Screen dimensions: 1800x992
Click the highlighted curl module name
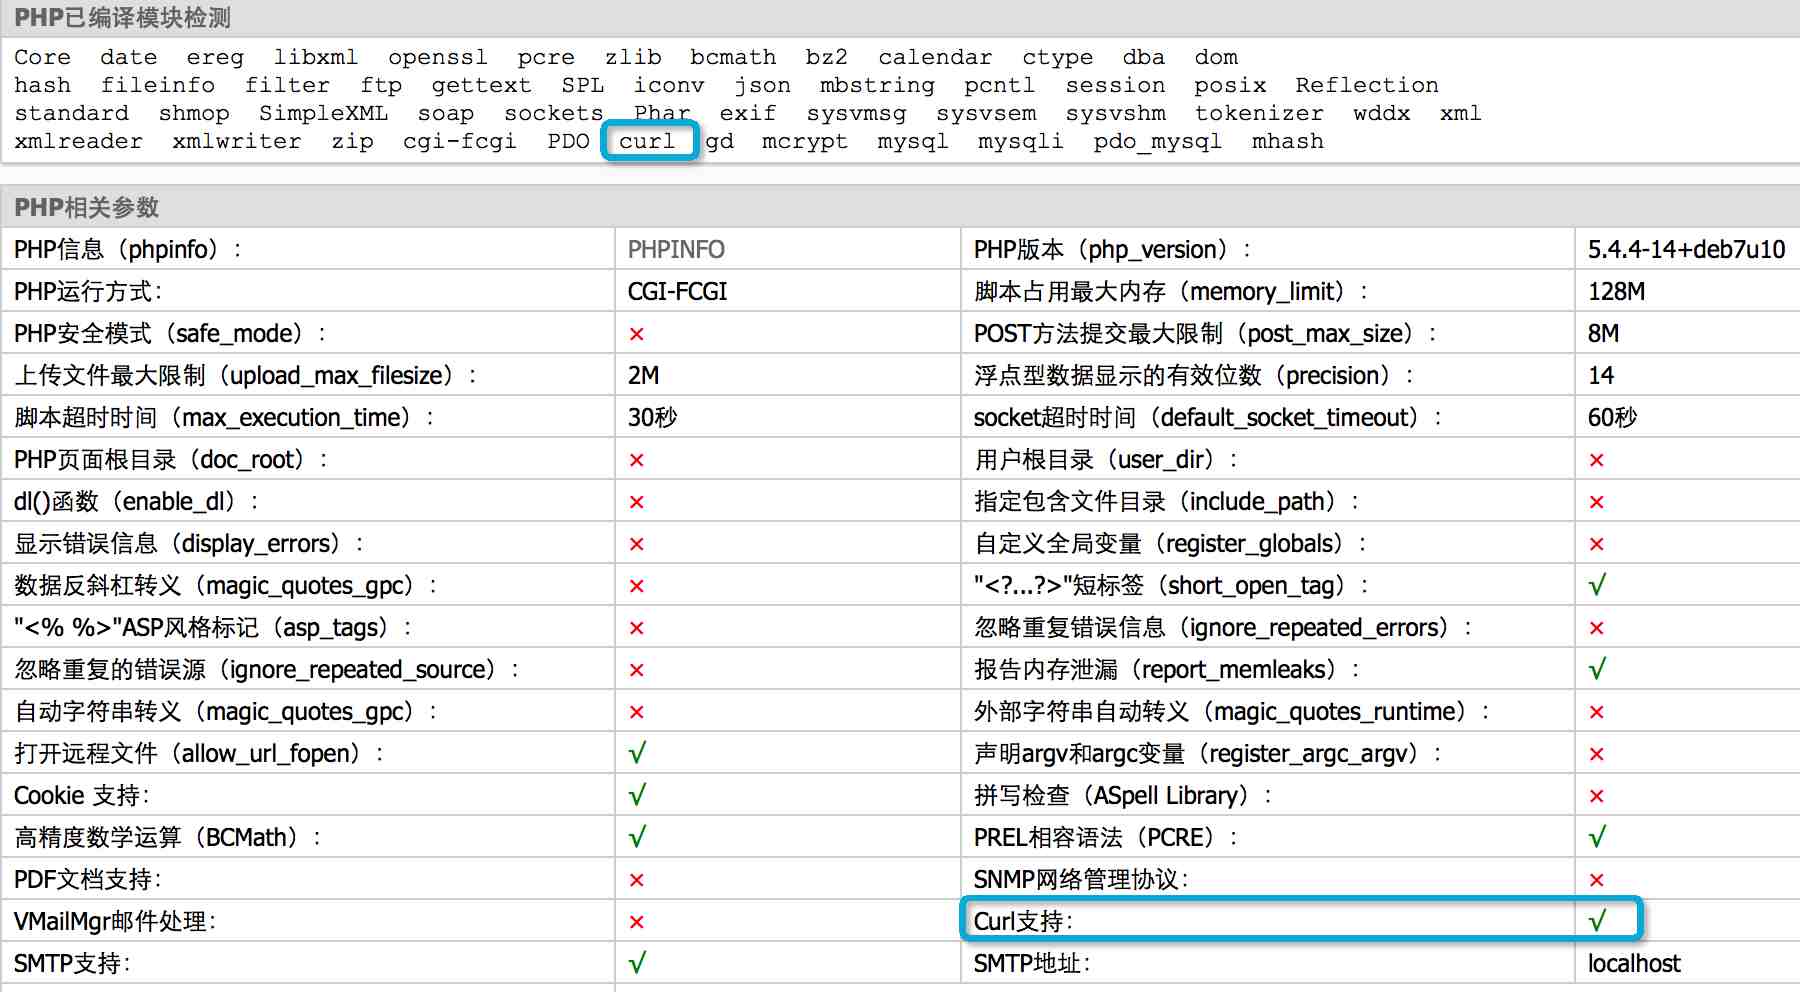648,141
